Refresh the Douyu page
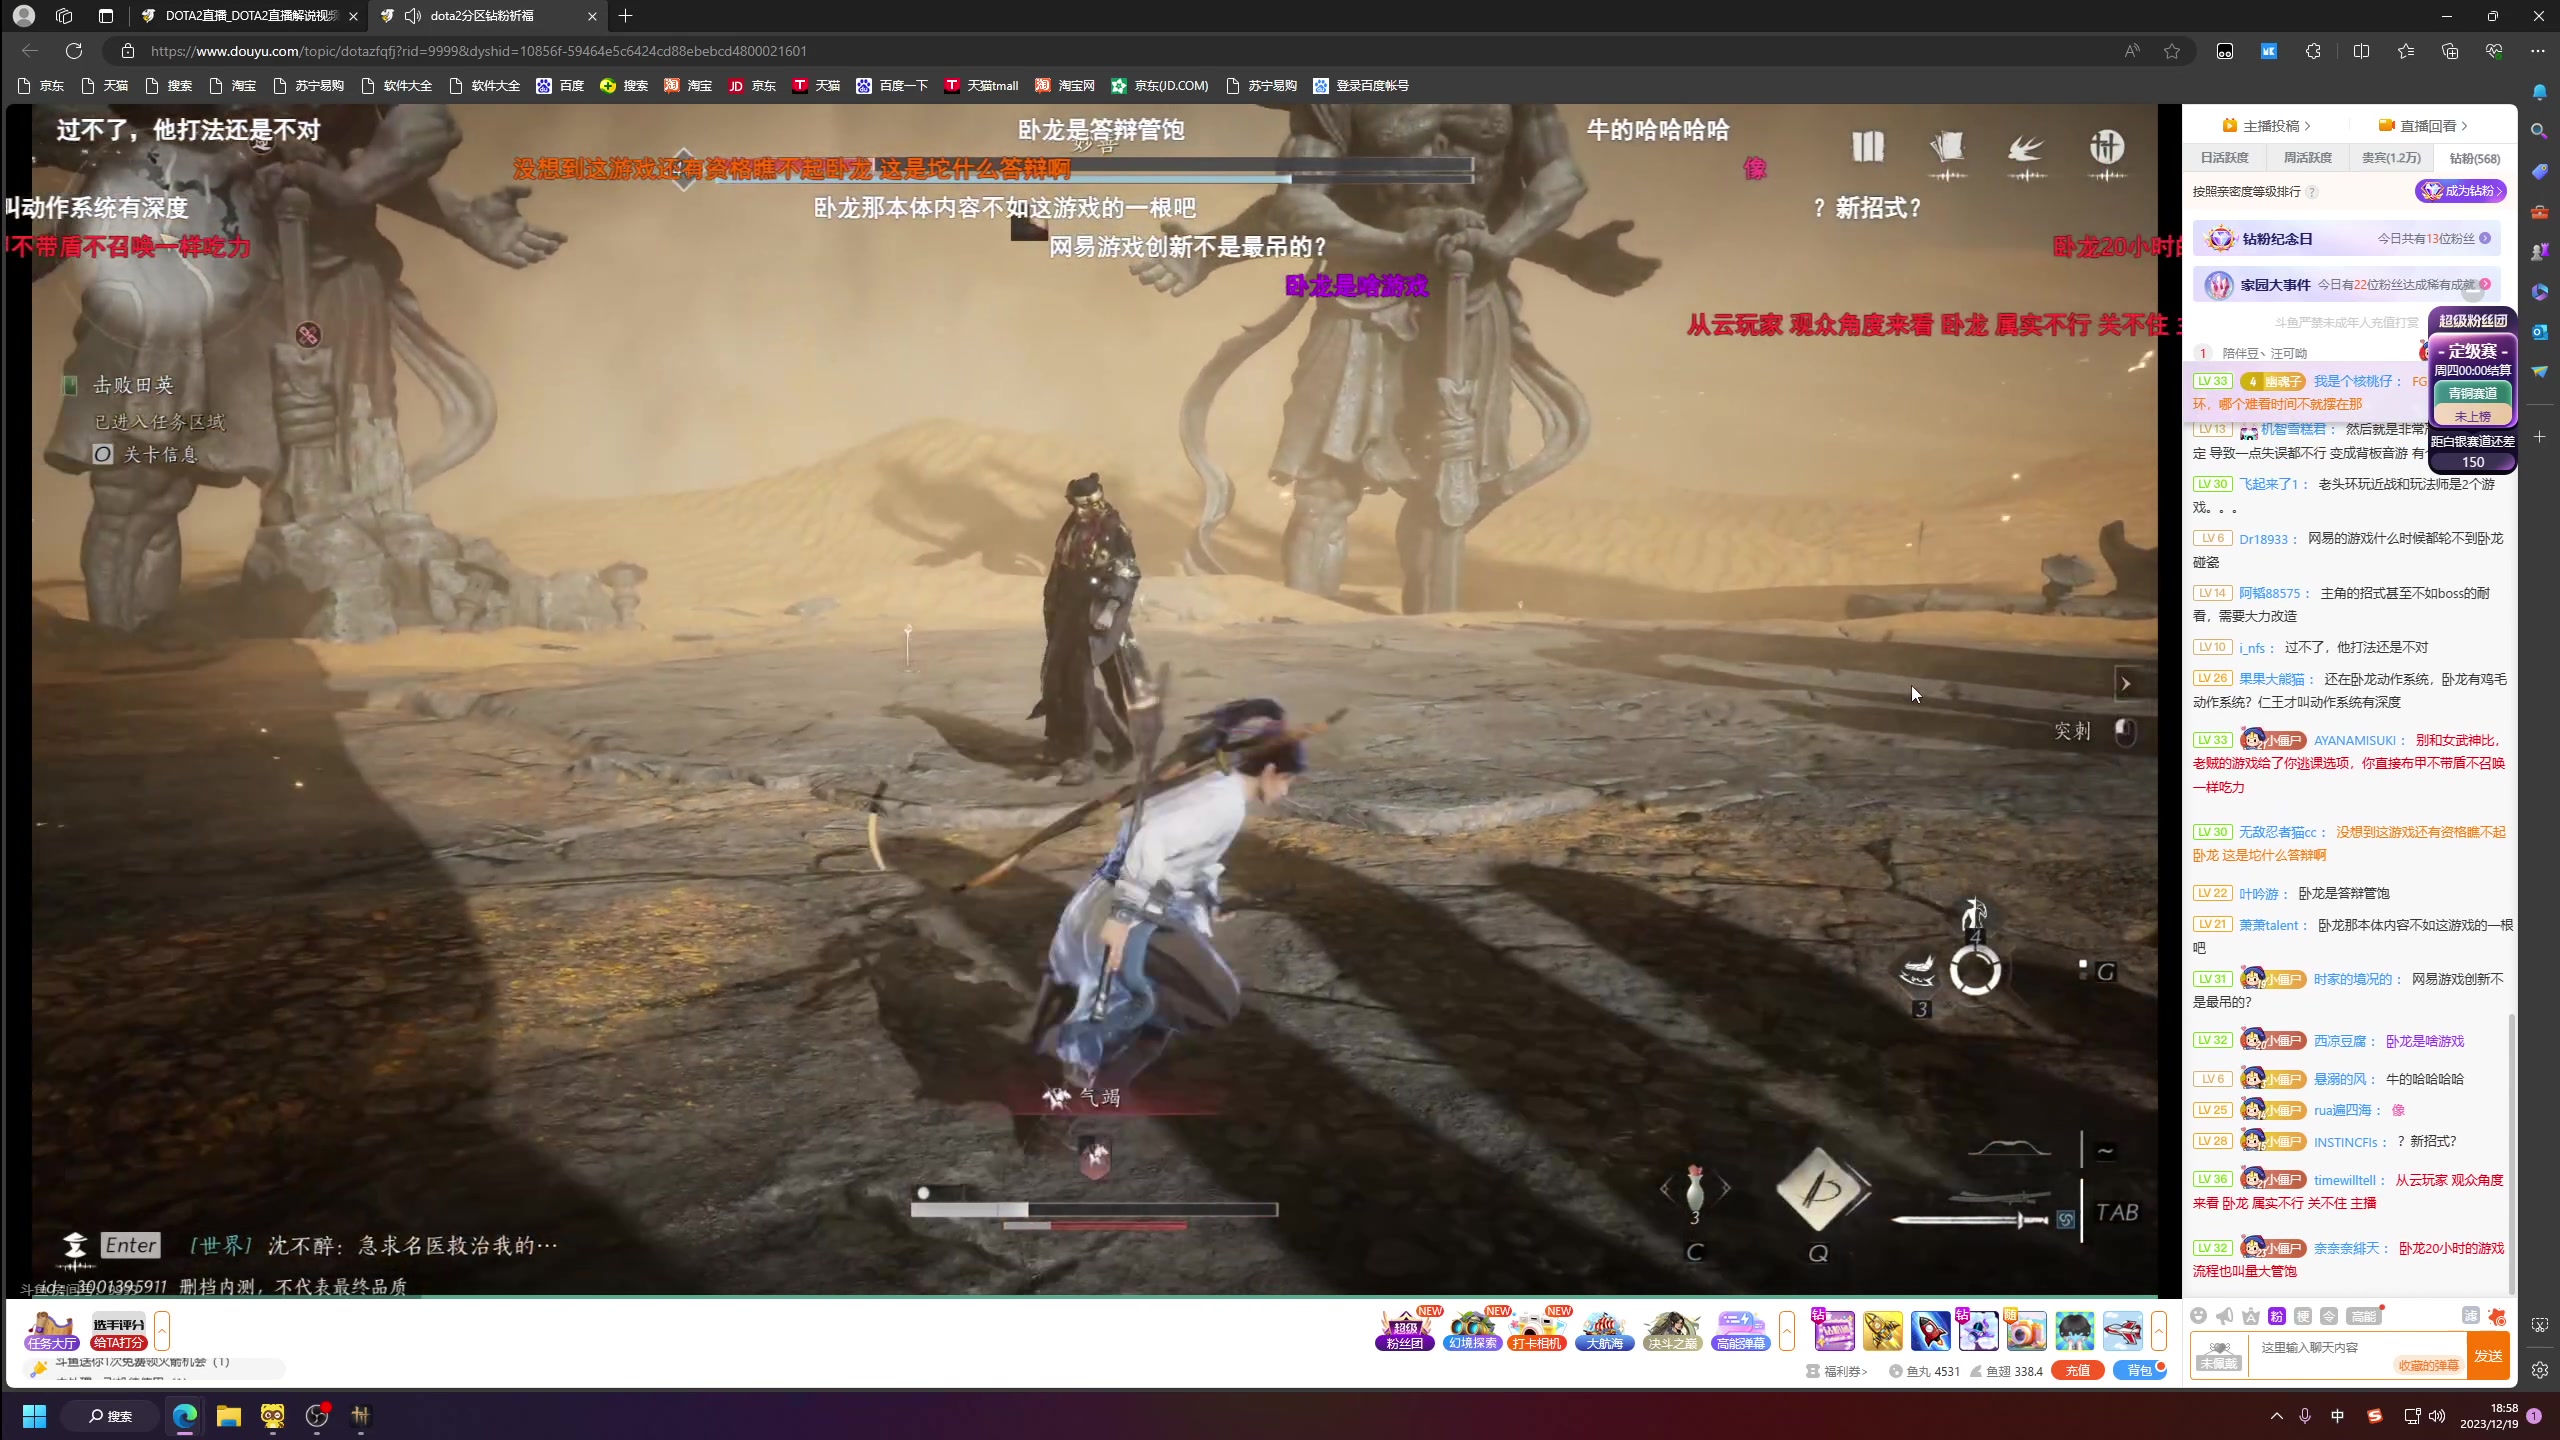The height and width of the screenshot is (1440, 2560). (x=74, y=51)
